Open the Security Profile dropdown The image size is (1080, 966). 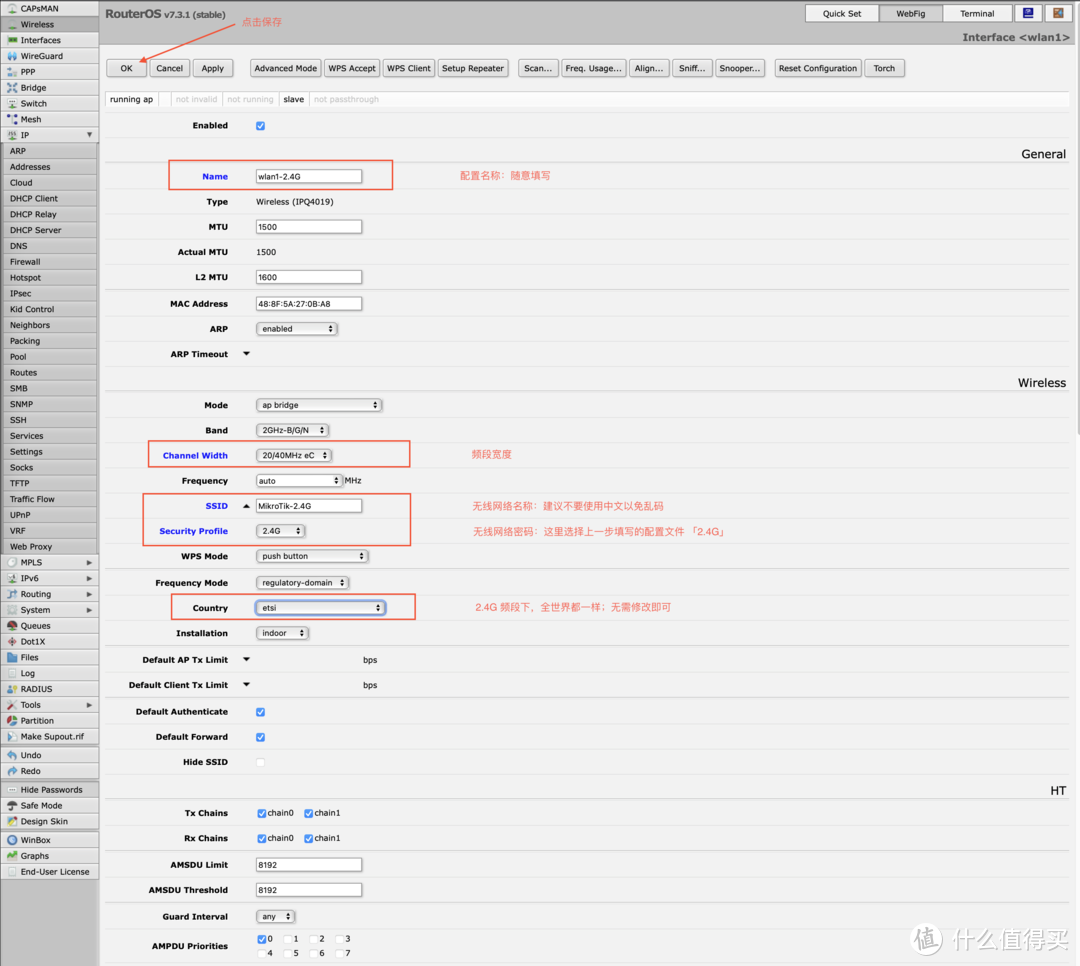click(x=280, y=531)
